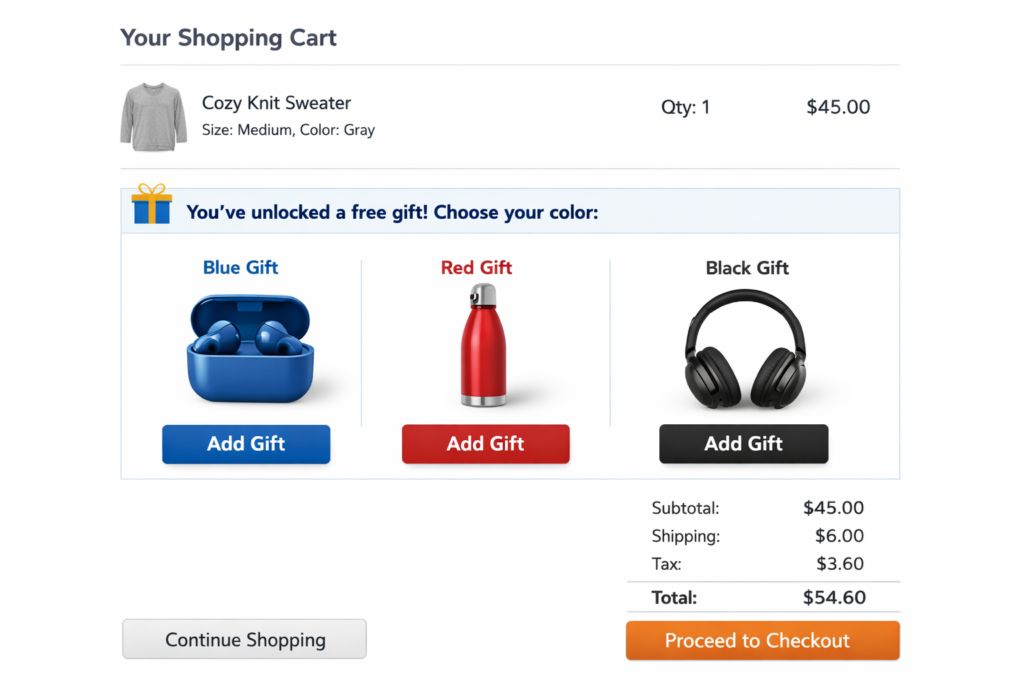
Task: Click the Total: $54.60 row
Action: click(x=763, y=597)
